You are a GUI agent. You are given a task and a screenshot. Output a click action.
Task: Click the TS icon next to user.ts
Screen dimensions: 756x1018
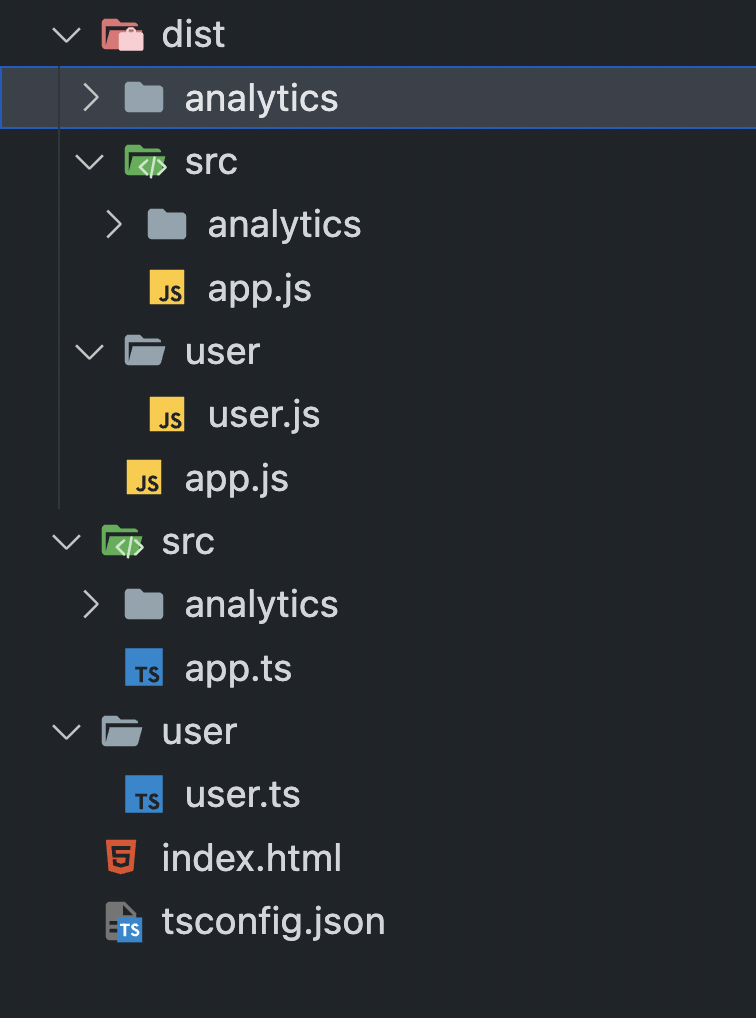pos(145,794)
